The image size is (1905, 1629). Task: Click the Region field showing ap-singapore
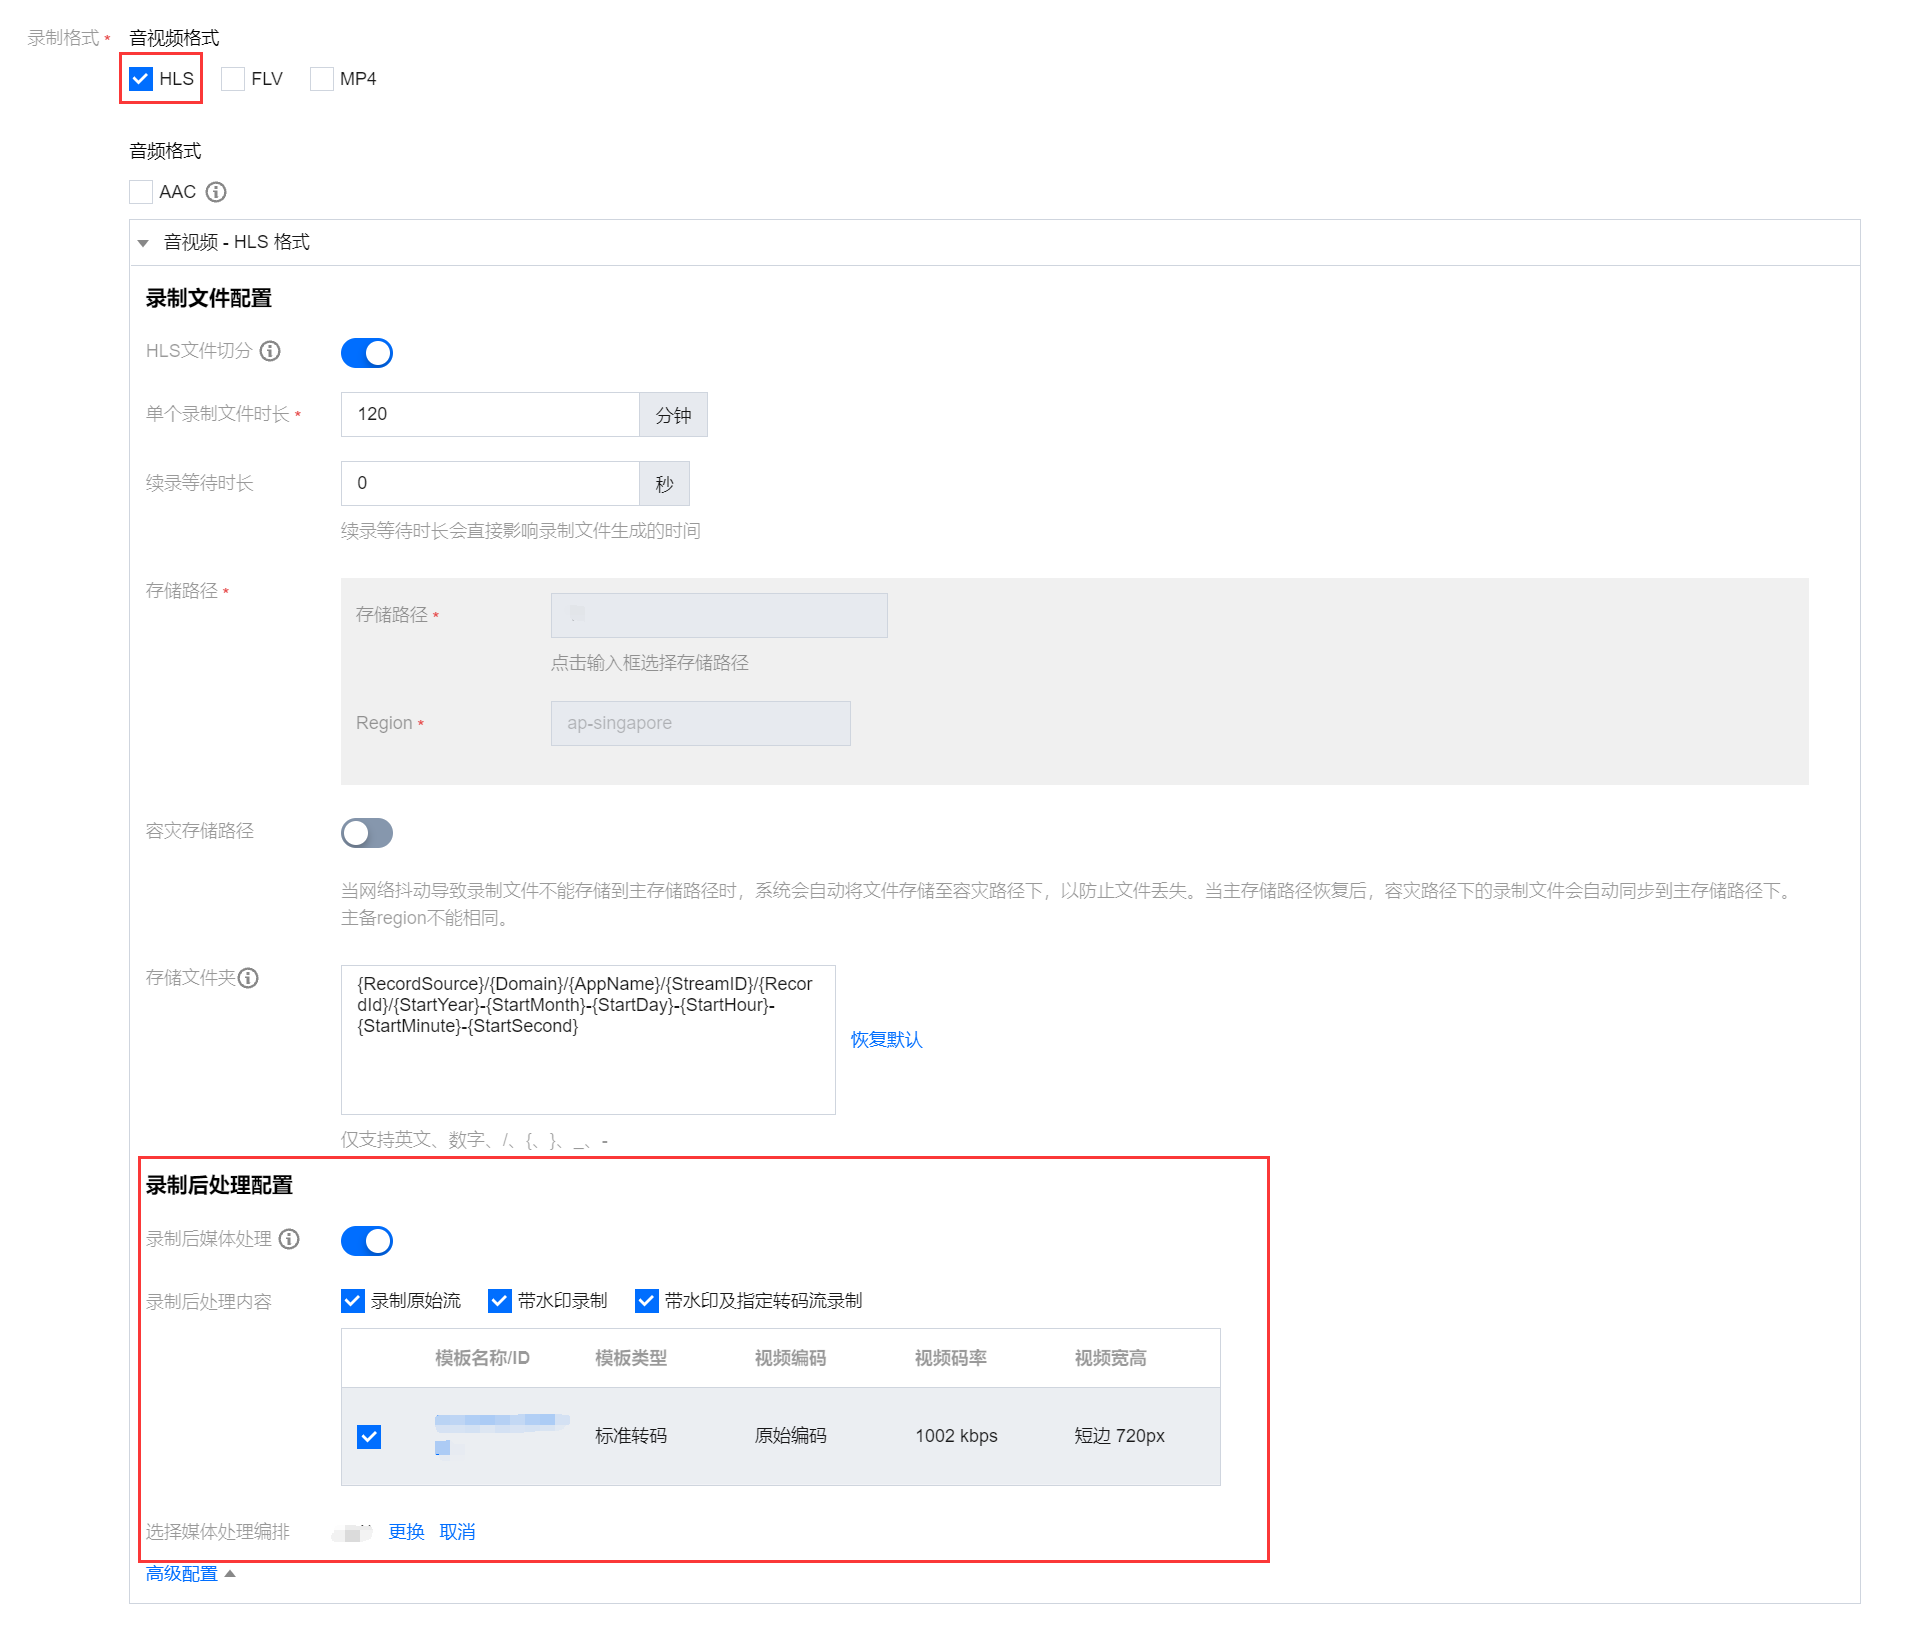click(x=701, y=723)
